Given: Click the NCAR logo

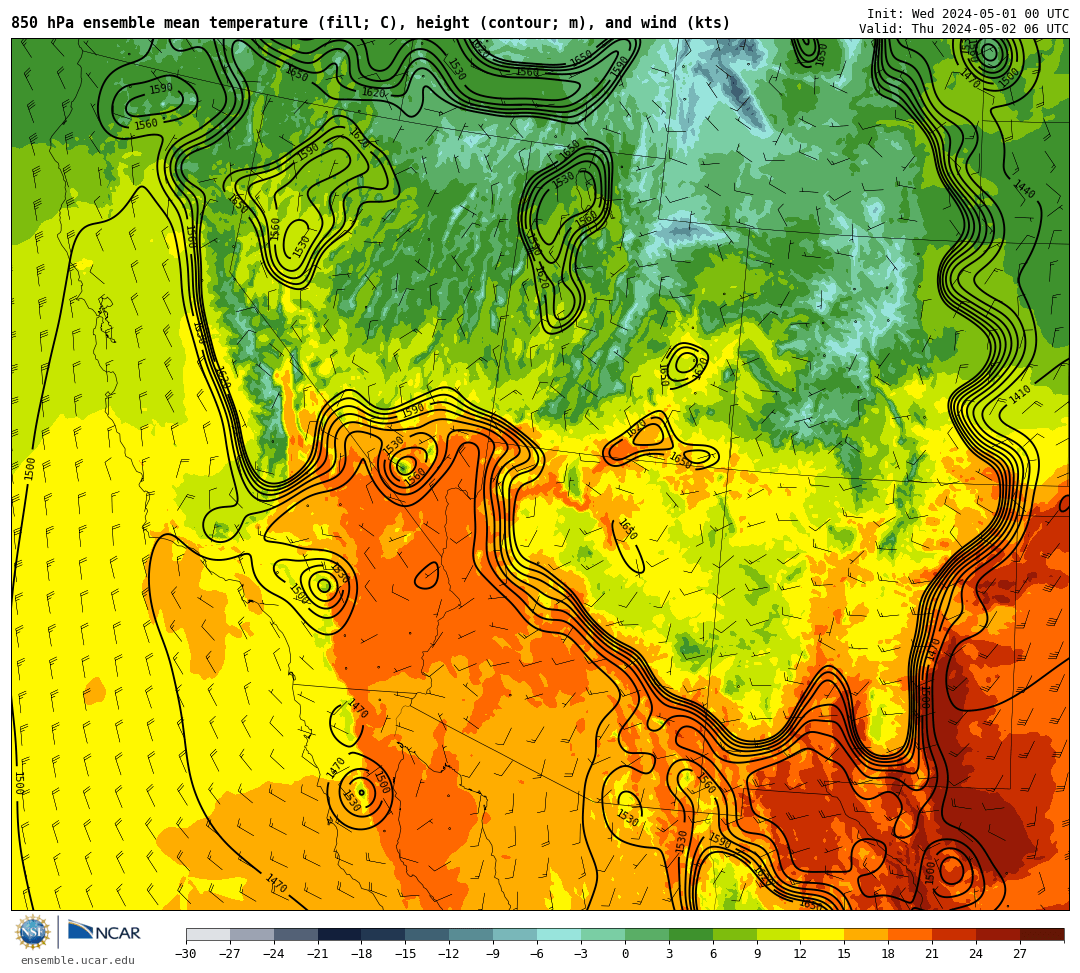Looking at the screenshot, I should pos(104,933).
